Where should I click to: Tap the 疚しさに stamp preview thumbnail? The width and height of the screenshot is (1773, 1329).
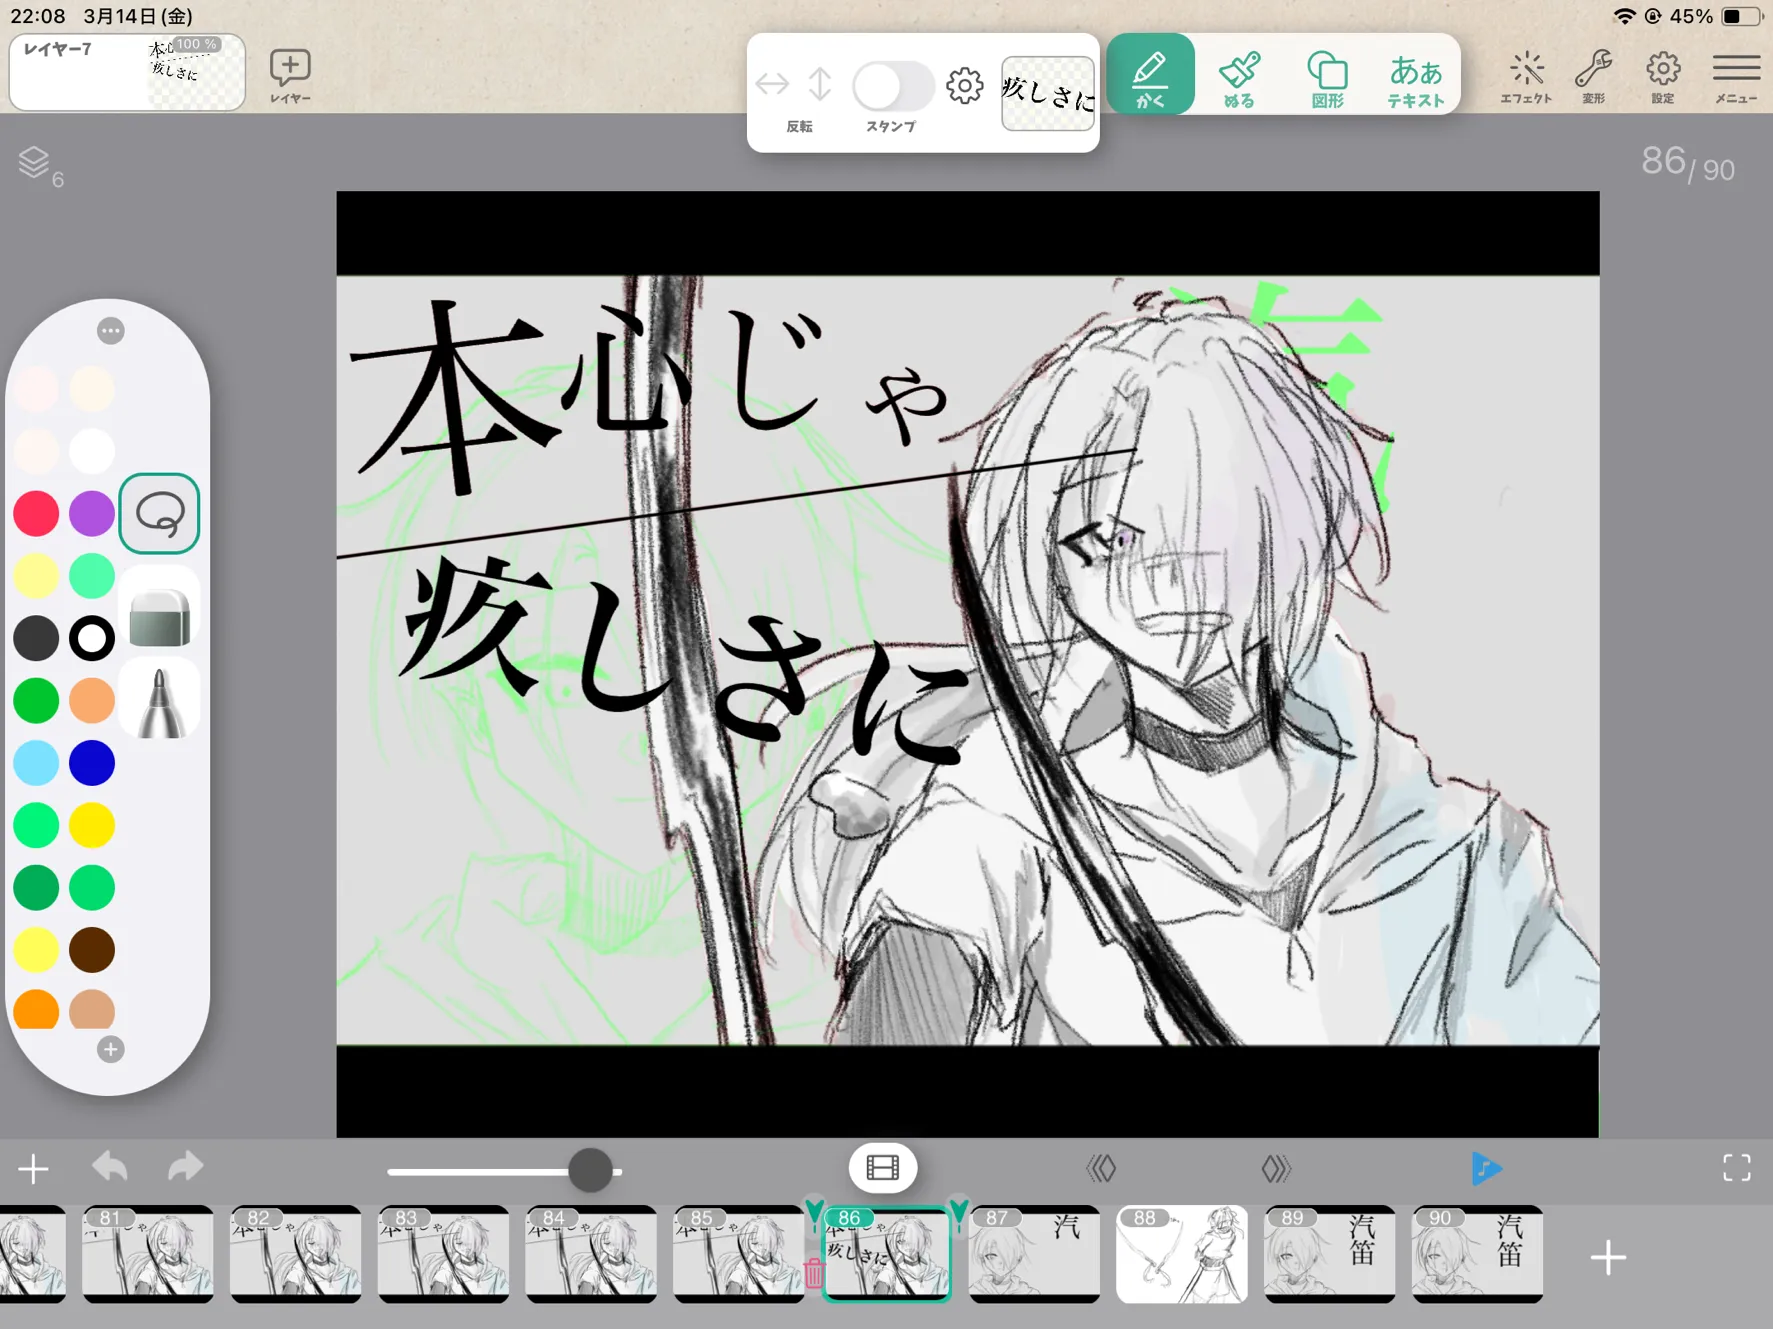(x=1048, y=93)
